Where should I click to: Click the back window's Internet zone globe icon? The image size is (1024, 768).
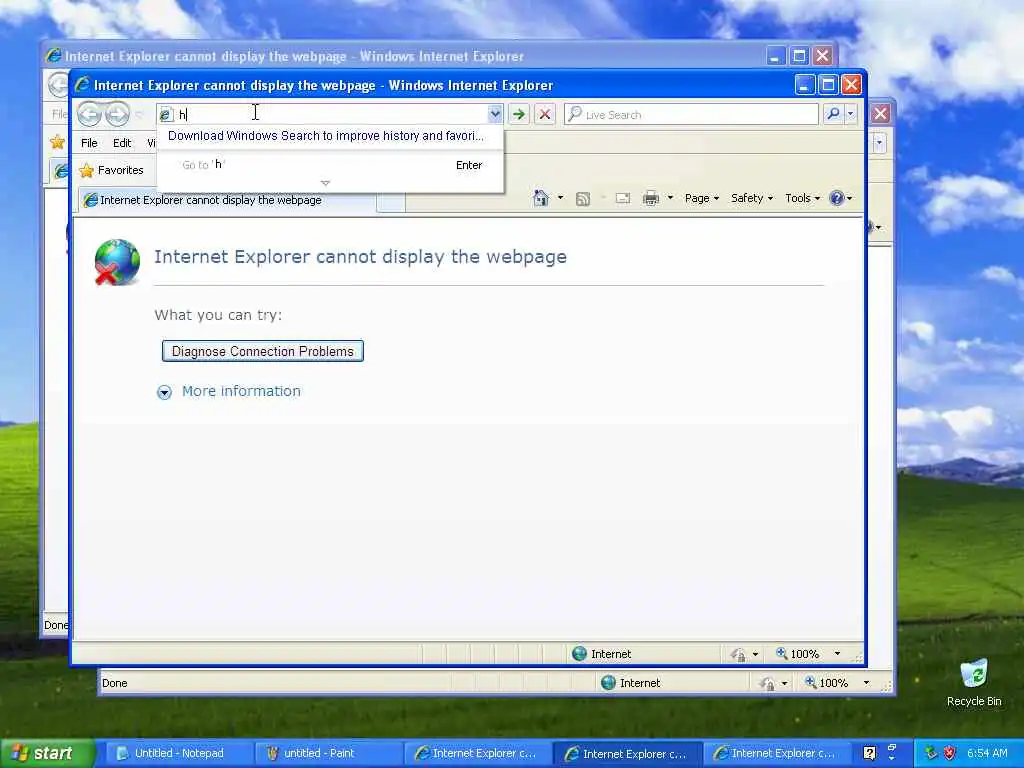point(608,682)
